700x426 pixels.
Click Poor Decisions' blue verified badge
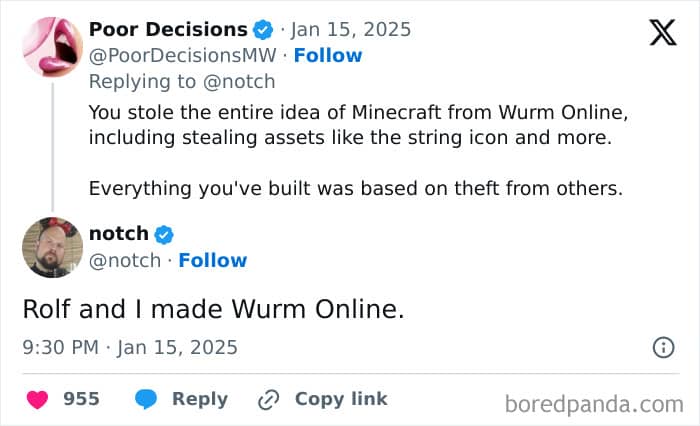264,30
